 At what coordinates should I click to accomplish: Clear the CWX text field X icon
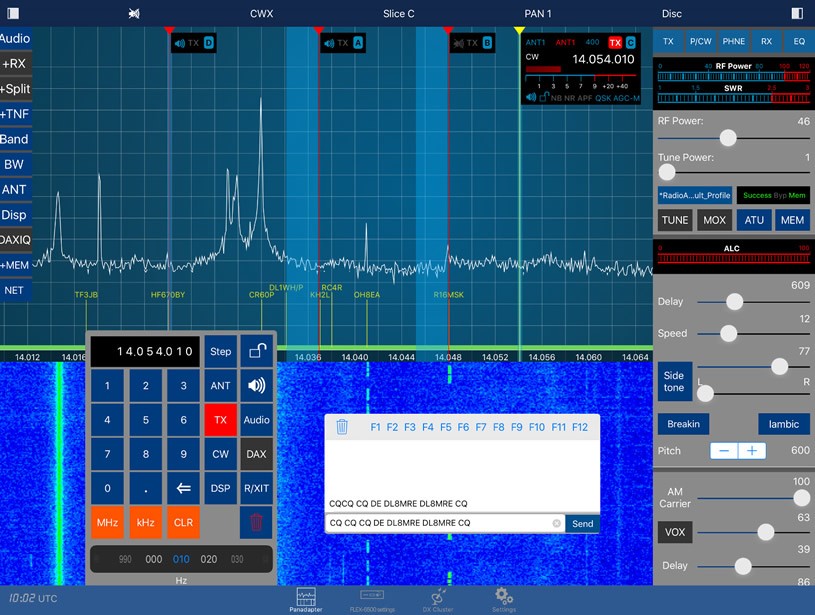[556, 523]
